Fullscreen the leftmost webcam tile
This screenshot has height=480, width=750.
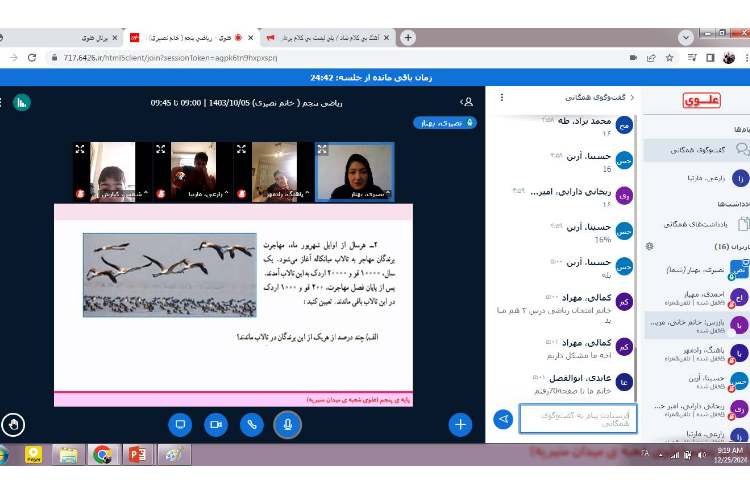(x=80, y=149)
